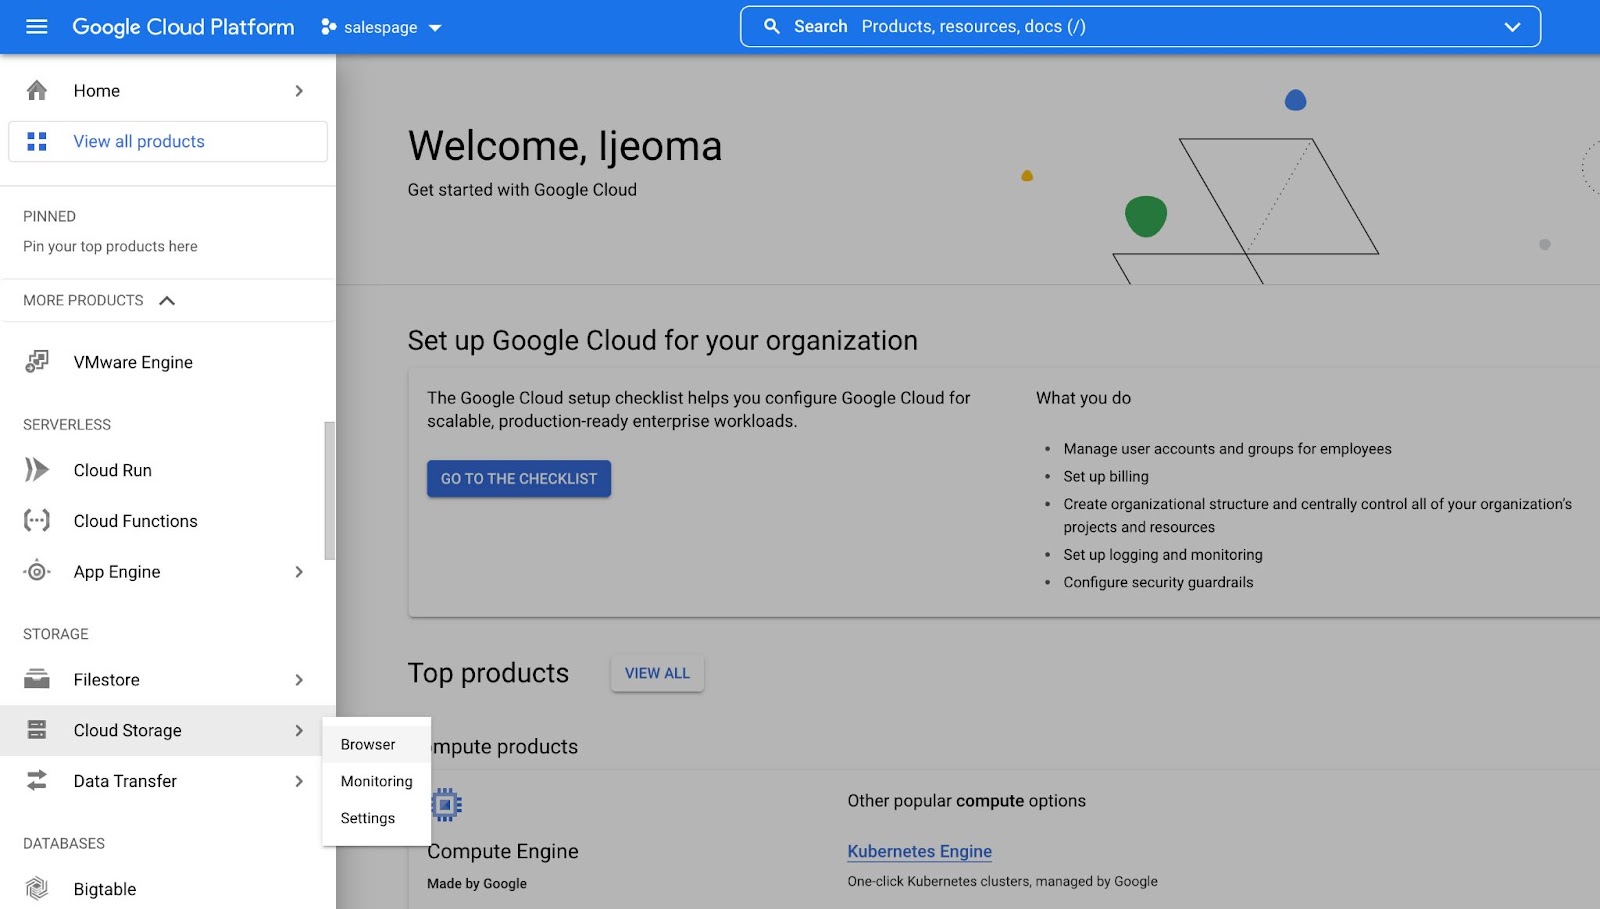Click 'Set up logging and monitoring' text
This screenshot has height=909, width=1600.
(1163, 554)
